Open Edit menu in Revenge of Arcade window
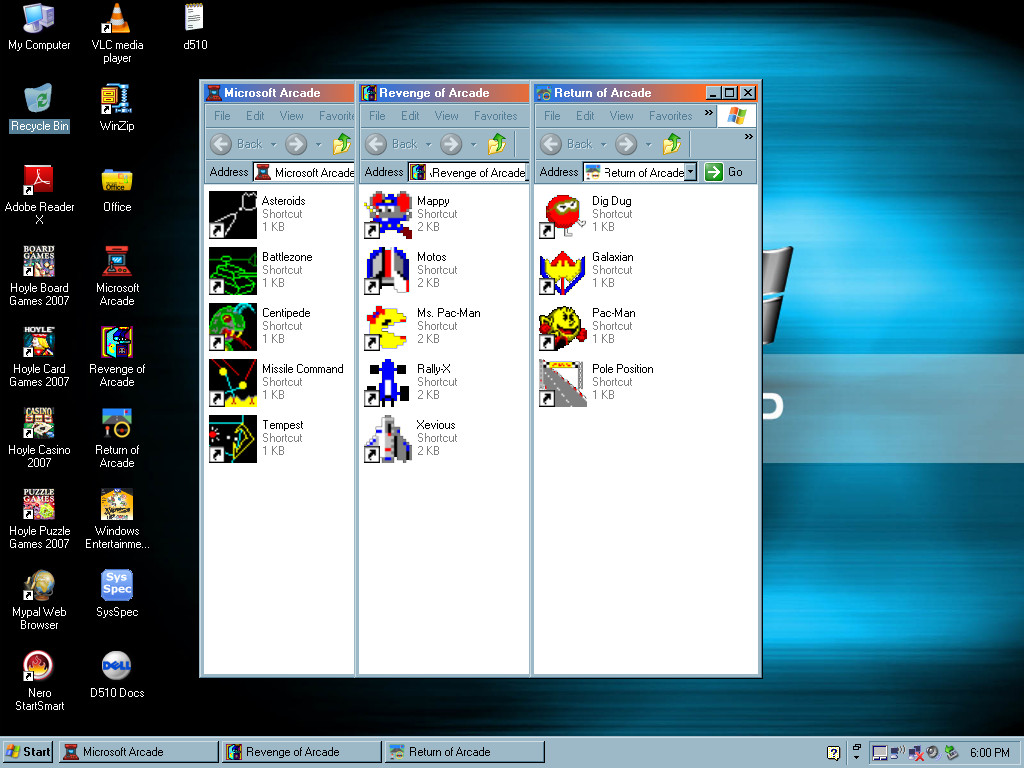1024x768 pixels. tap(410, 116)
